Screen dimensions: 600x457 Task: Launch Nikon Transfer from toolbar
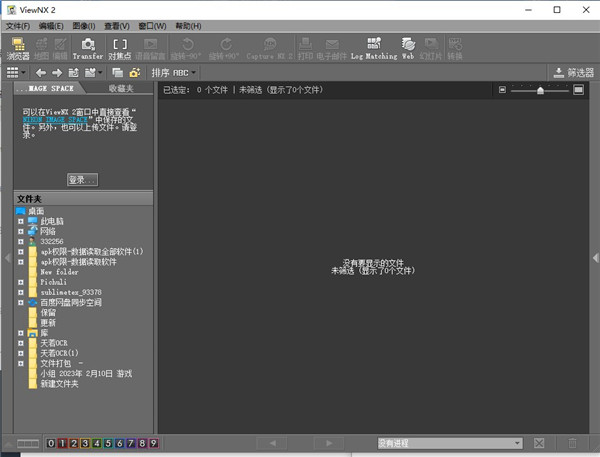click(x=88, y=49)
